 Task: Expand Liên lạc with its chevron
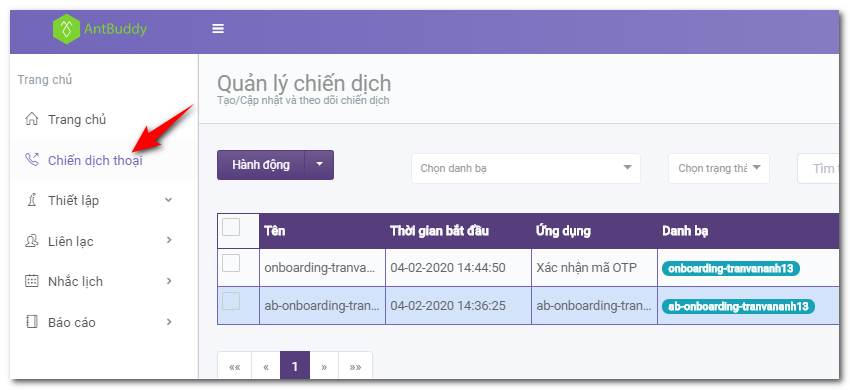(169, 240)
